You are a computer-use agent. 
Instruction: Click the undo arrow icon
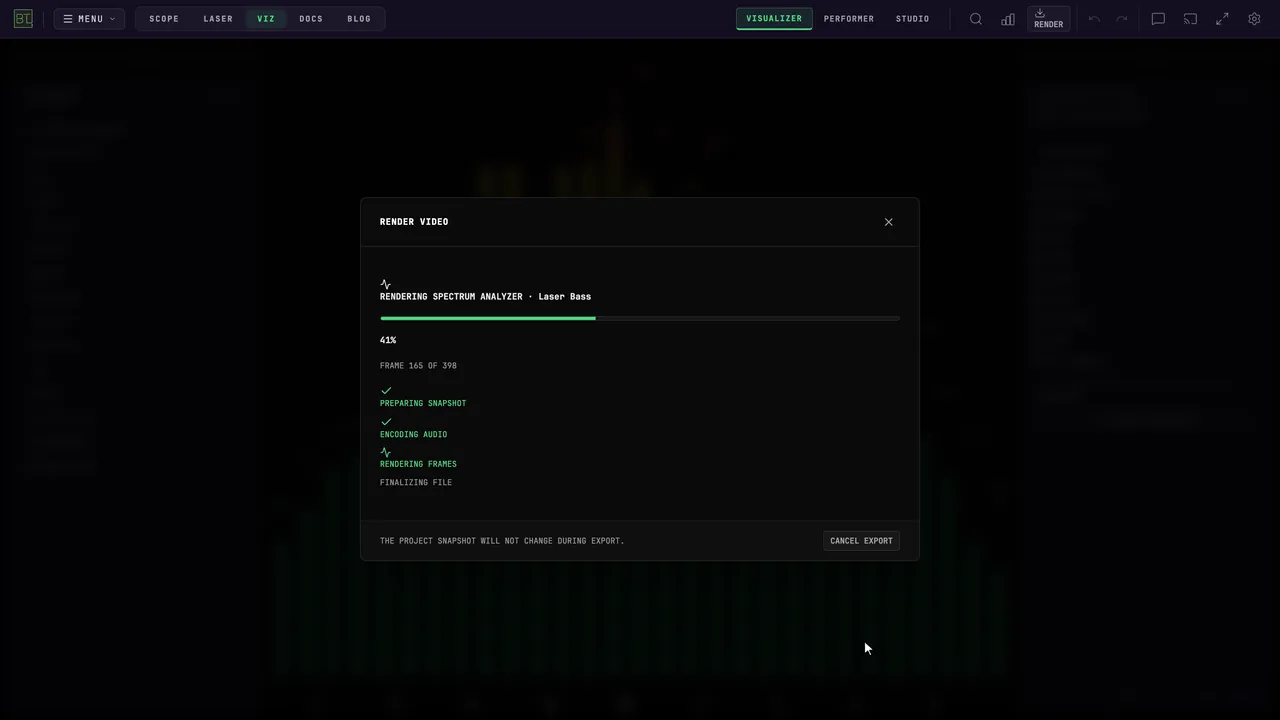(1094, 19)
